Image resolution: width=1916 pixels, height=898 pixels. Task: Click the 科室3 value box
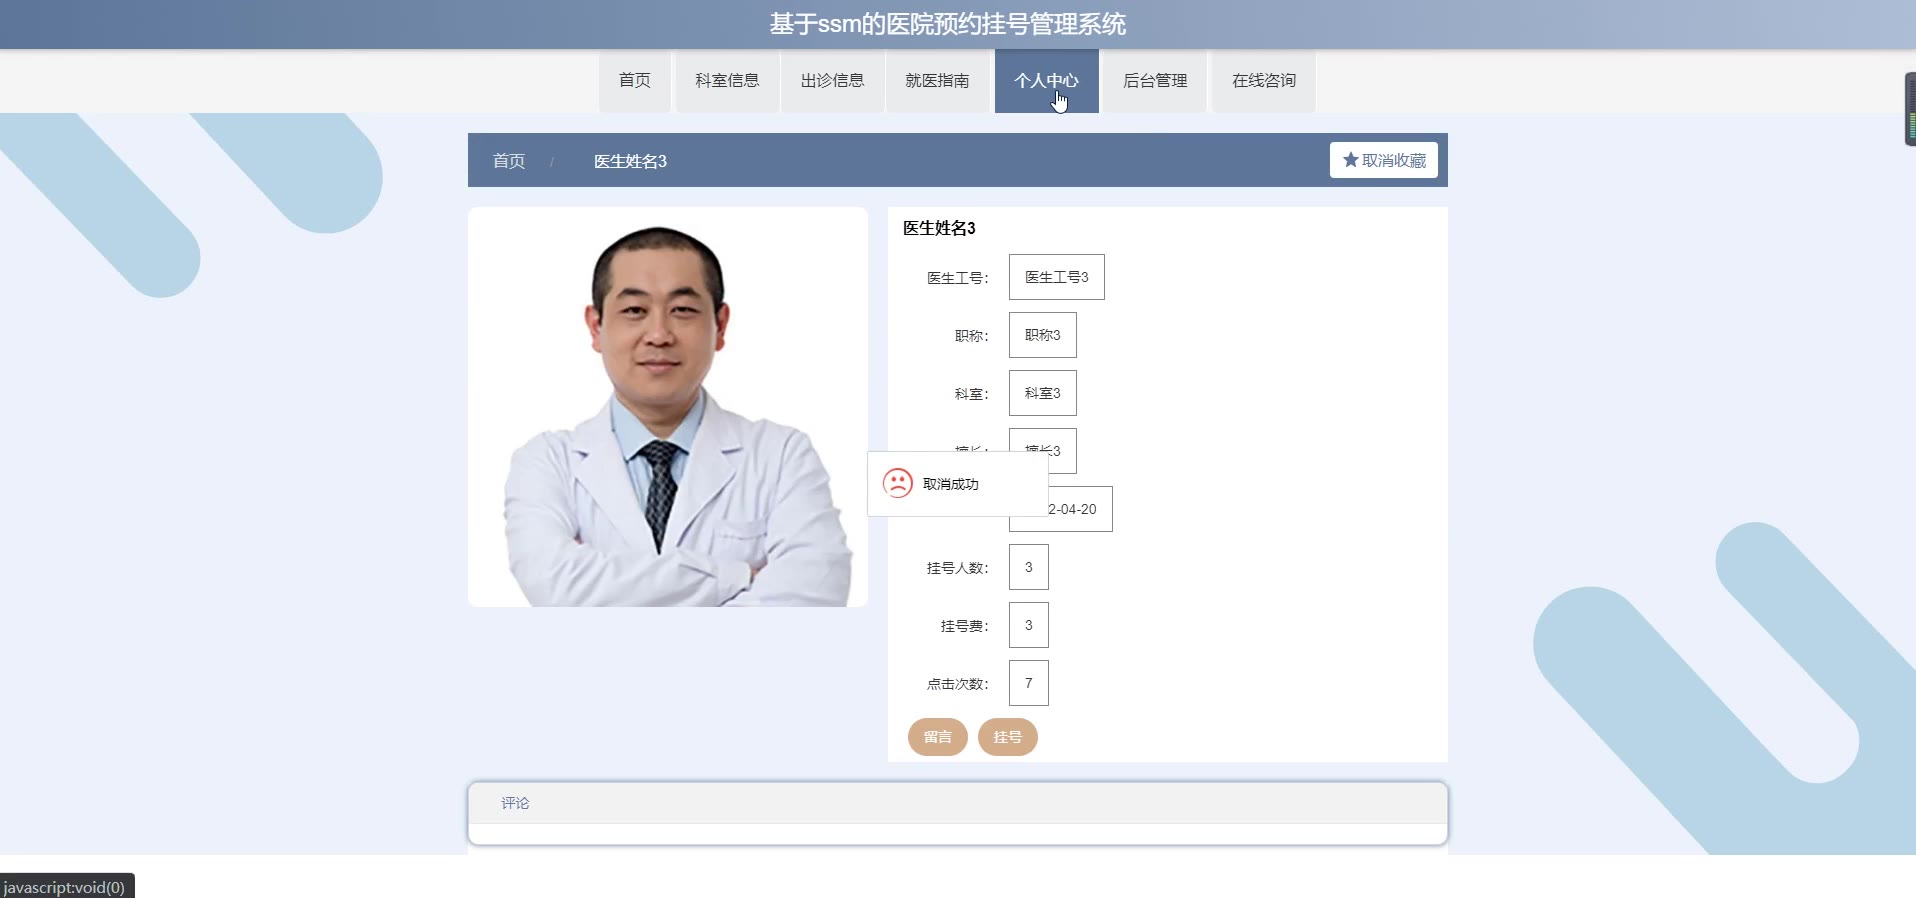(1043, 393)
